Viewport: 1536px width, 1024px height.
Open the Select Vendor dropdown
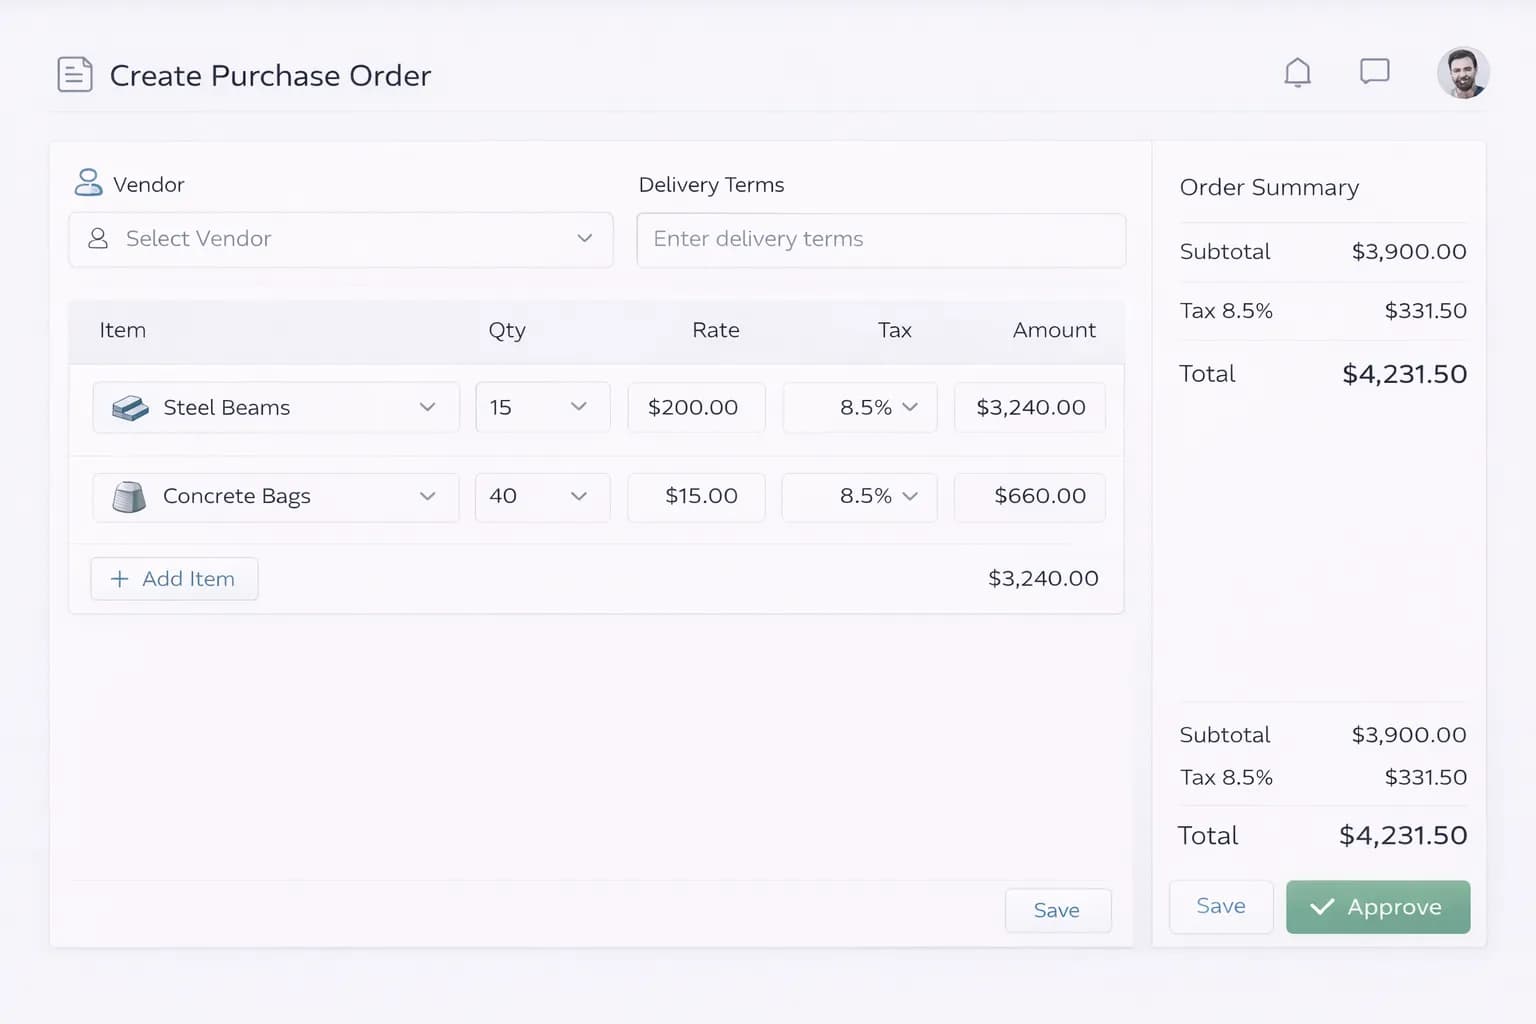(x=340, y=239)
